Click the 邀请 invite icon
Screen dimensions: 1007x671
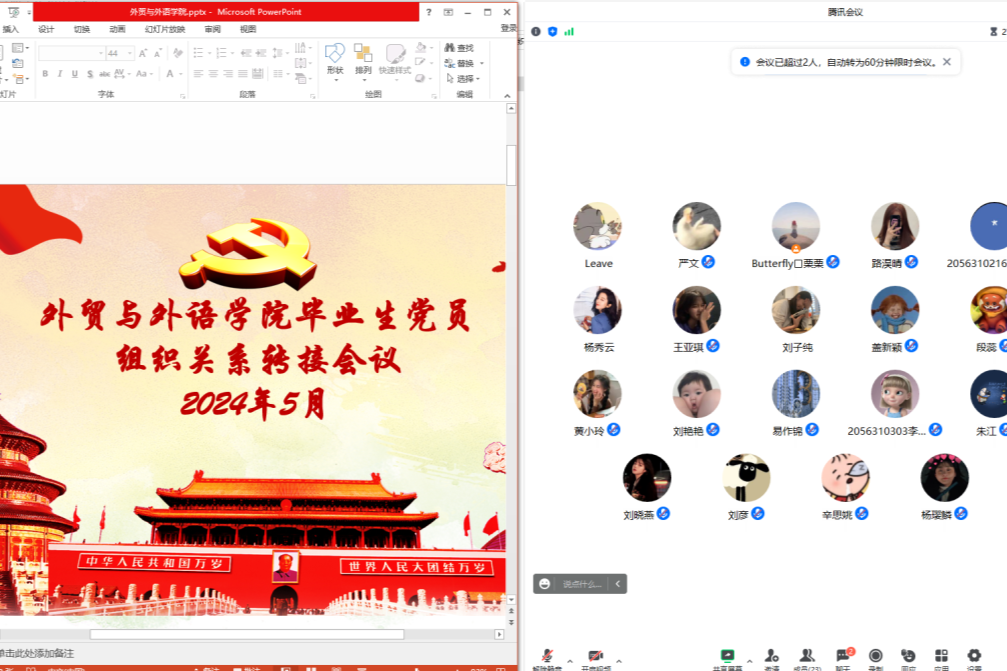pyautogui.click(x=772, y=656)
